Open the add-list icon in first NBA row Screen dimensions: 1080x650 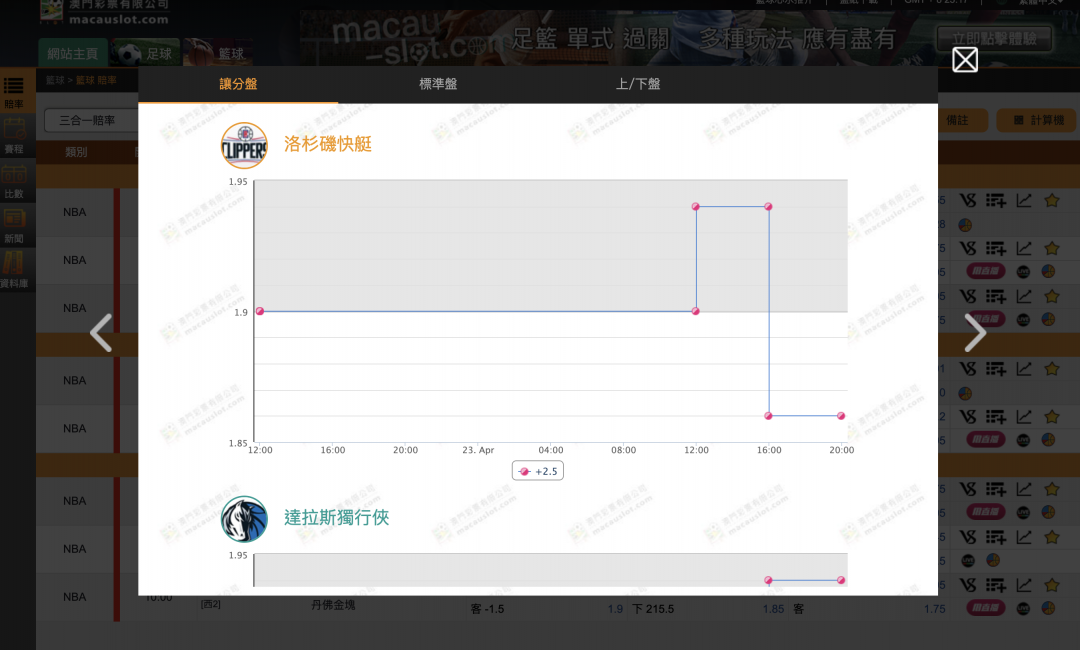click(996, 200)
